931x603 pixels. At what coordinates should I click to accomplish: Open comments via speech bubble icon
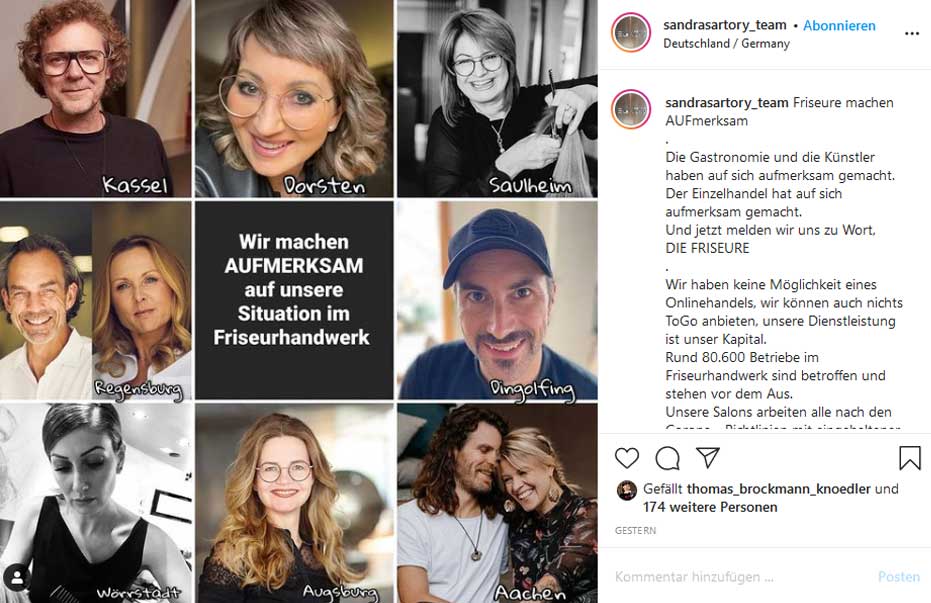667,458
